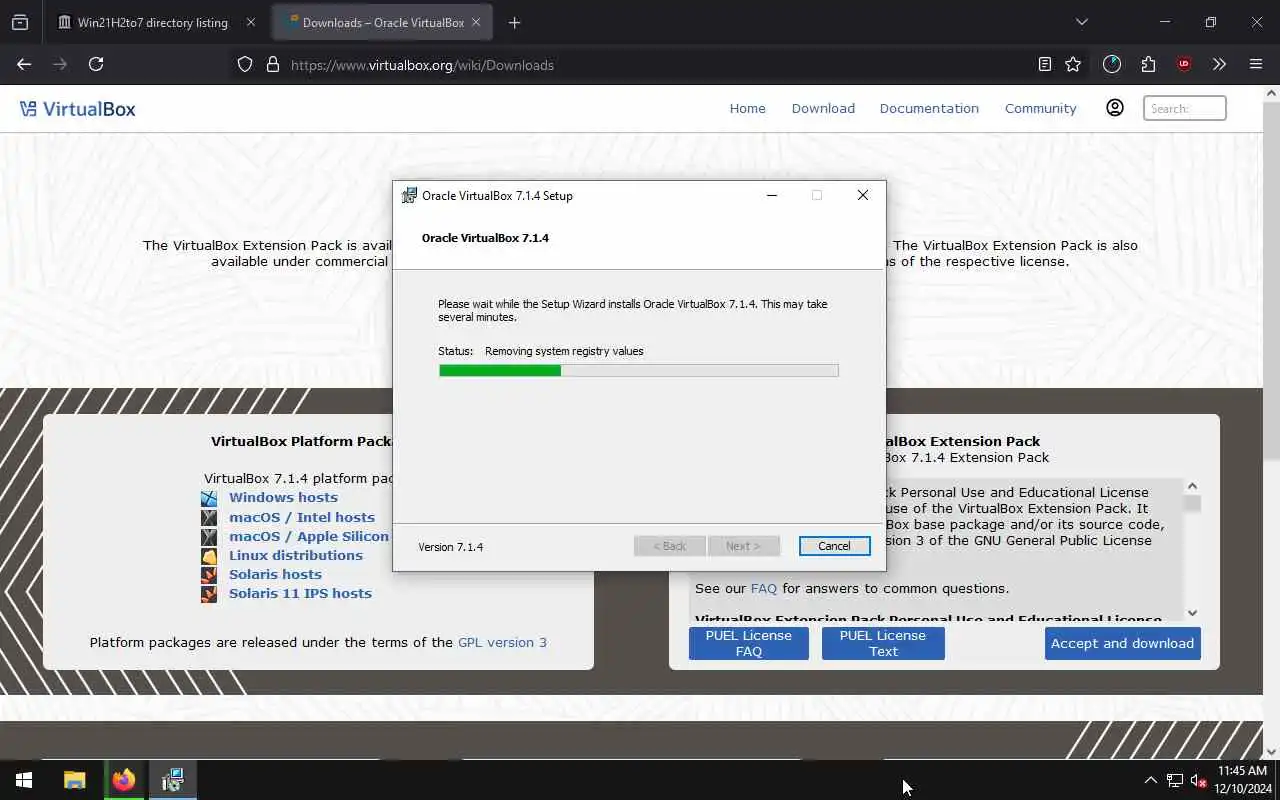Open the Documentation menu item
This screenshot has height=800, width=1280.
click(x=929, y=108)
